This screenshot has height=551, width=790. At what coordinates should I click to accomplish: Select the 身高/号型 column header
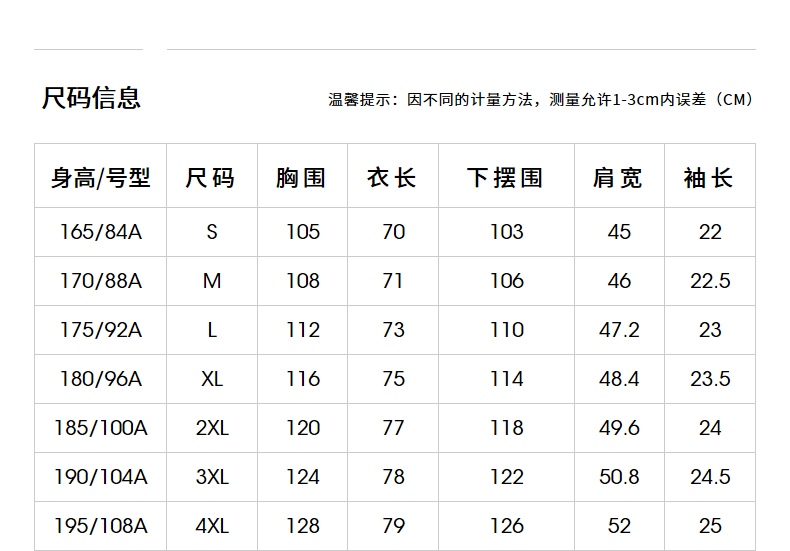pyautogui.click(x=101, y=178)
